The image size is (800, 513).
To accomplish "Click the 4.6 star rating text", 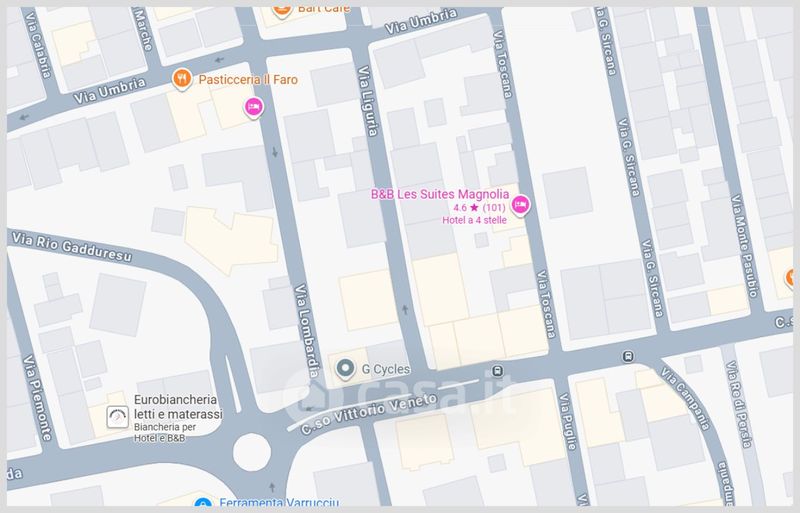I will click(478, 208).
